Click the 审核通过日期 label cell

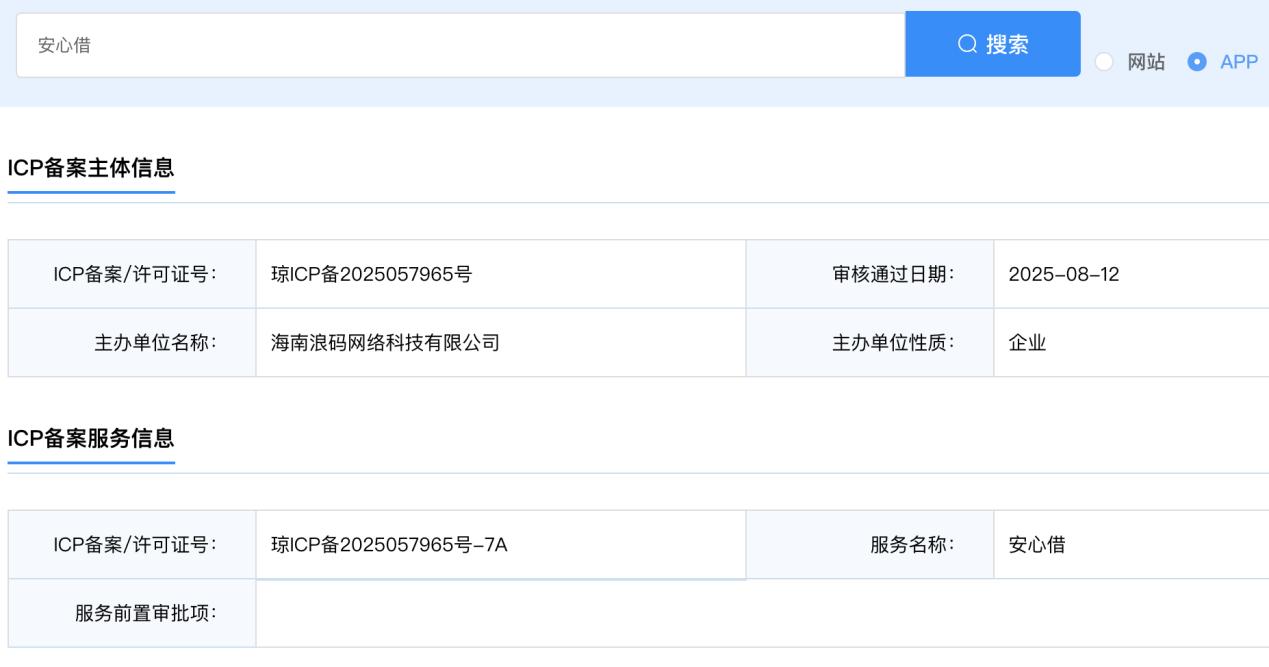click(x=885, y=275)
